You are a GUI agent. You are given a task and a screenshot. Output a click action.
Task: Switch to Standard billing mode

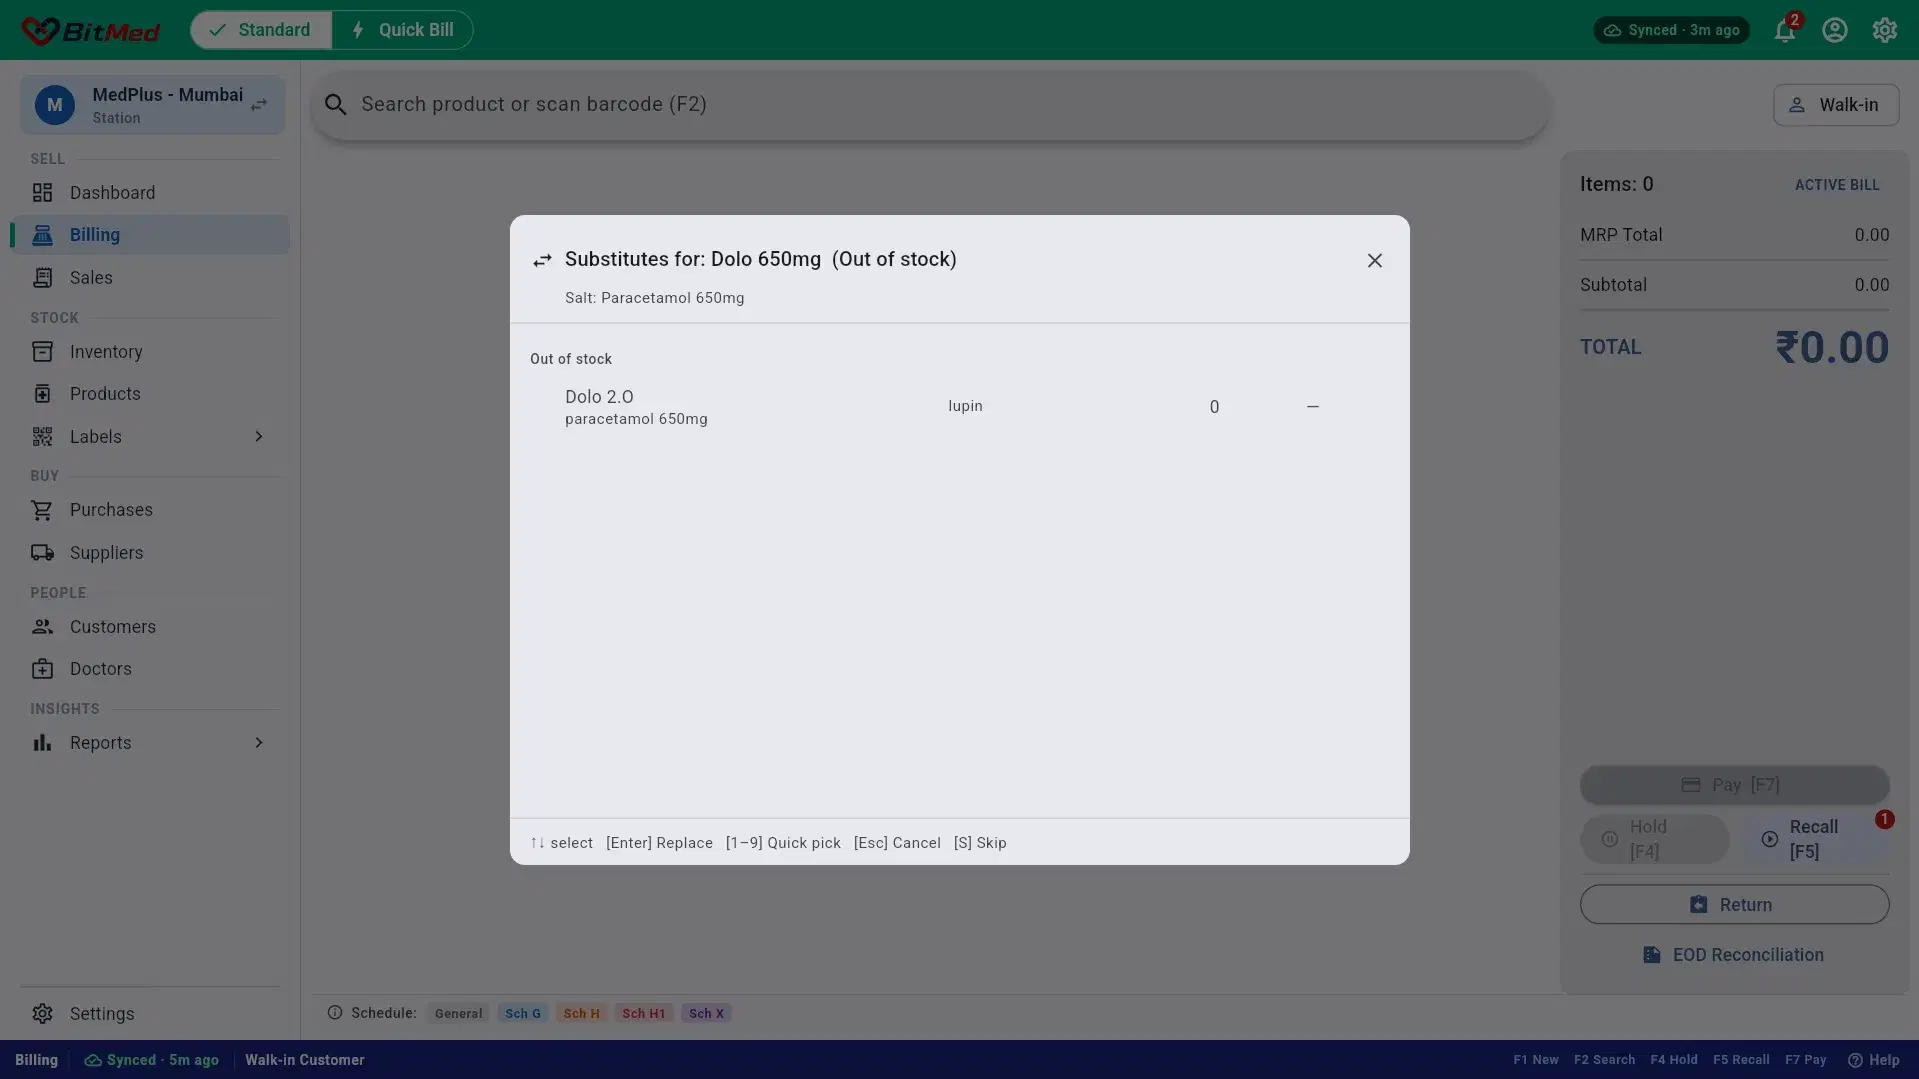click(261, 30)
